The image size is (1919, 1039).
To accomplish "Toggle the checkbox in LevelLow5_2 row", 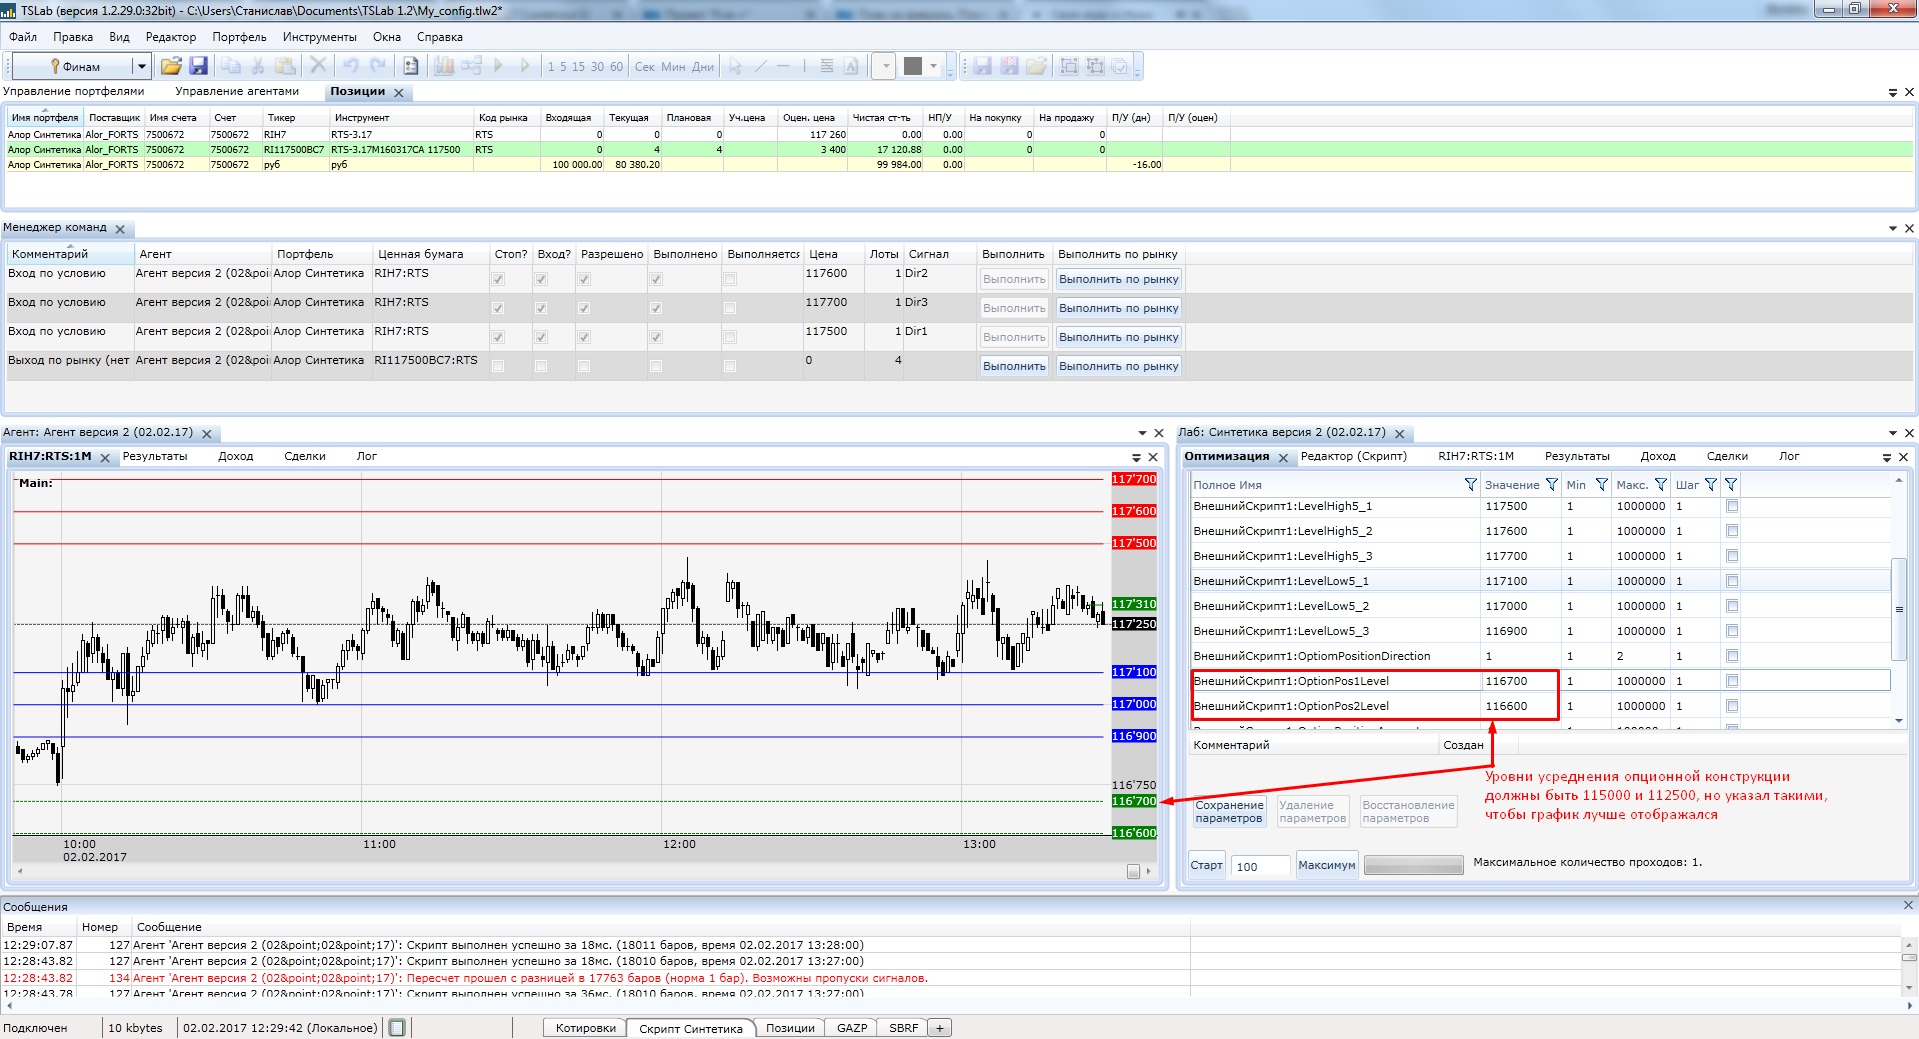I will pyautogui.click(x=1732, y=606).
